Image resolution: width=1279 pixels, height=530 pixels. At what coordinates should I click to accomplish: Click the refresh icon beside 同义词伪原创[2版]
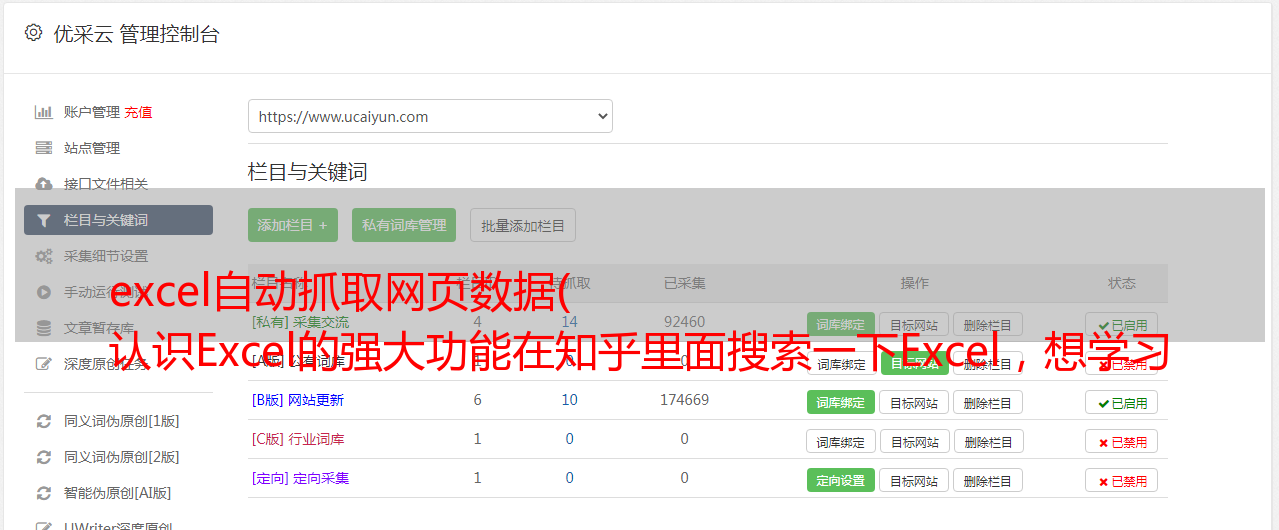point(44,457)
